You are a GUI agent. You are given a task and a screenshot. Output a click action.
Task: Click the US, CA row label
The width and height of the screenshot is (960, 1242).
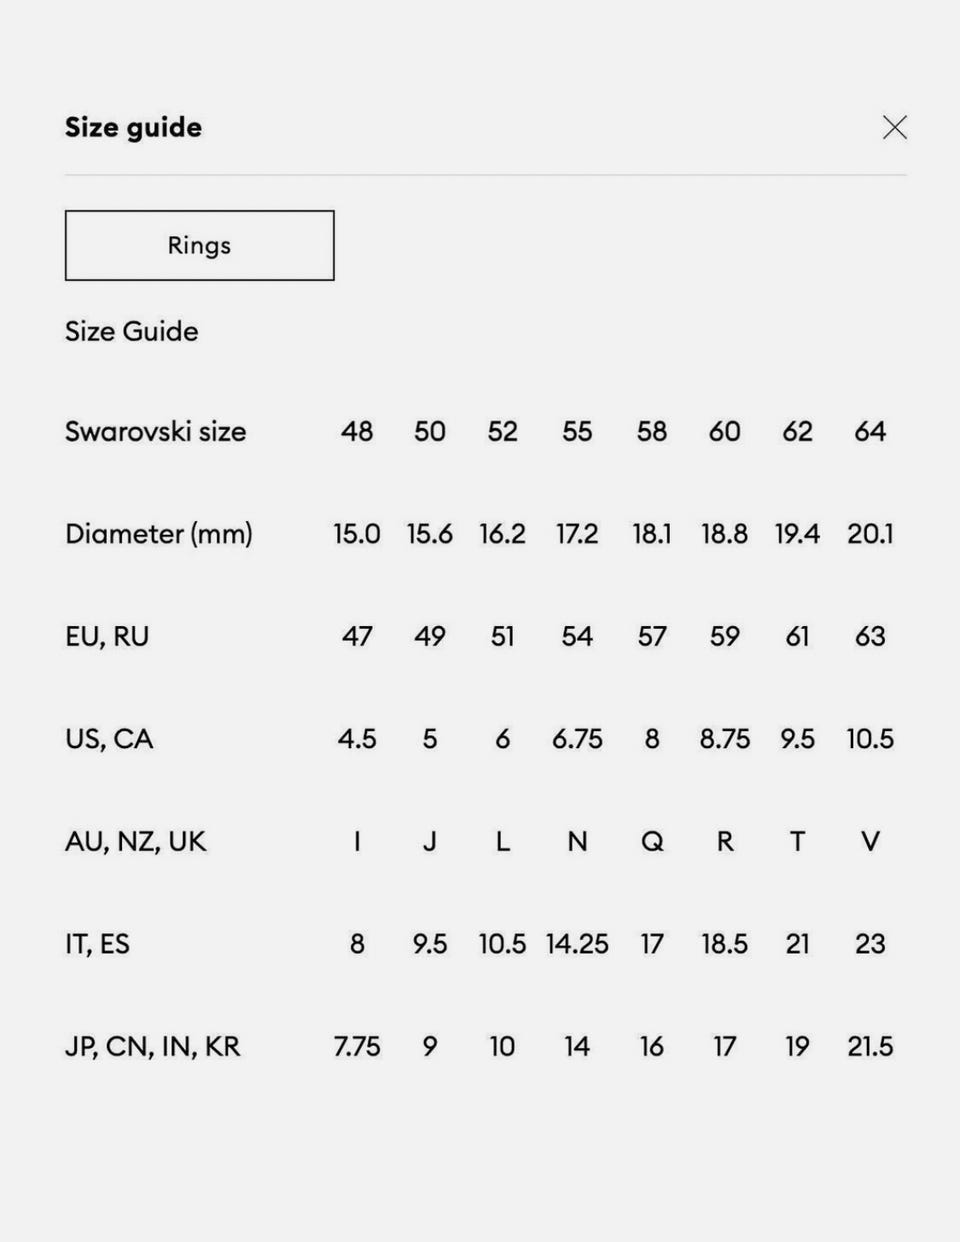[x=109, y=739]
